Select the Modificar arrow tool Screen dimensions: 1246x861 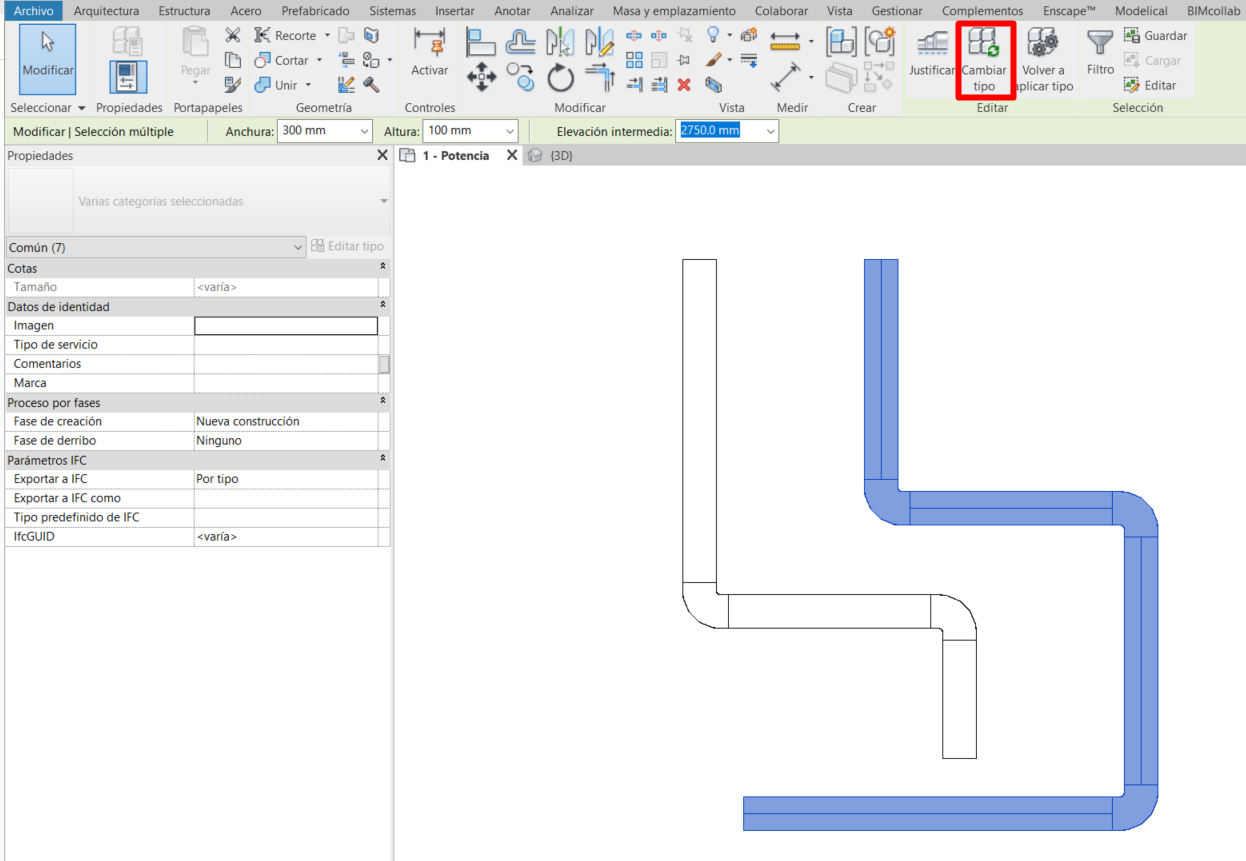click(x=48, y=59)
